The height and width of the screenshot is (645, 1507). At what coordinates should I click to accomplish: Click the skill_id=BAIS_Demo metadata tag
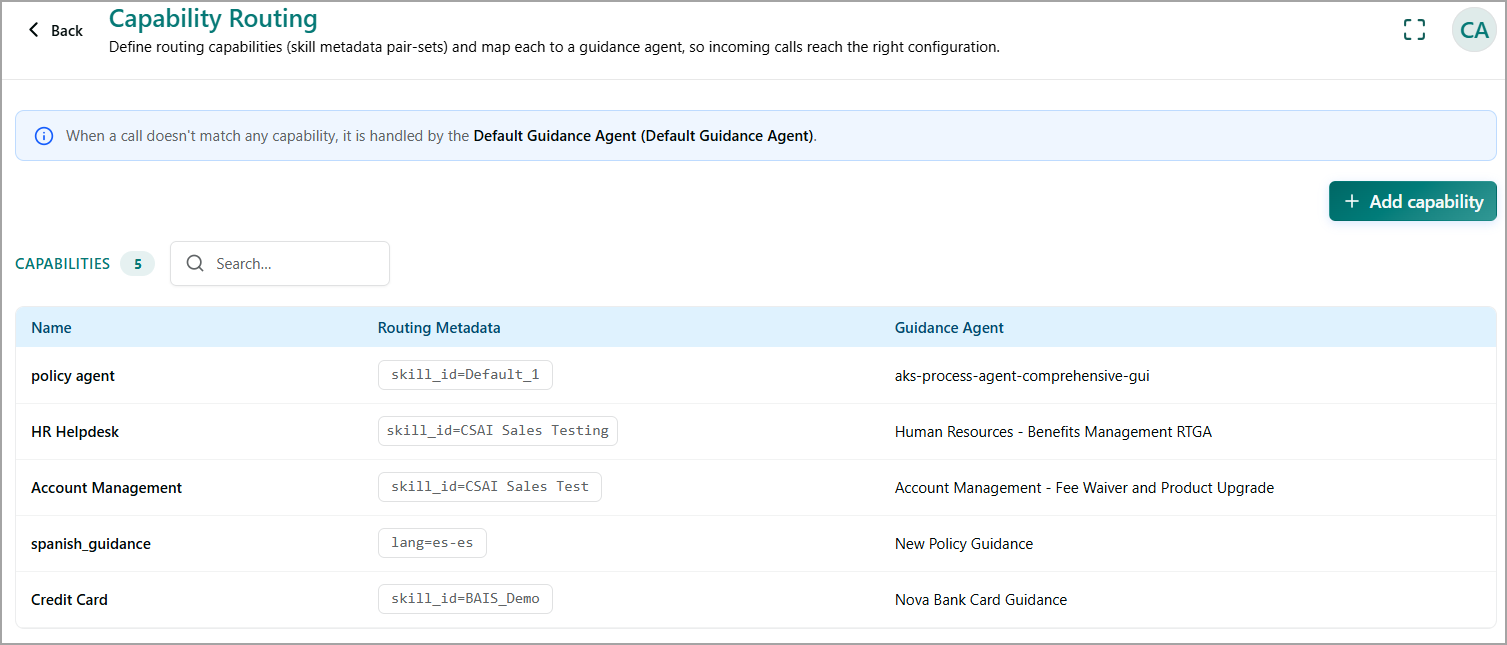tap(465, 599)
